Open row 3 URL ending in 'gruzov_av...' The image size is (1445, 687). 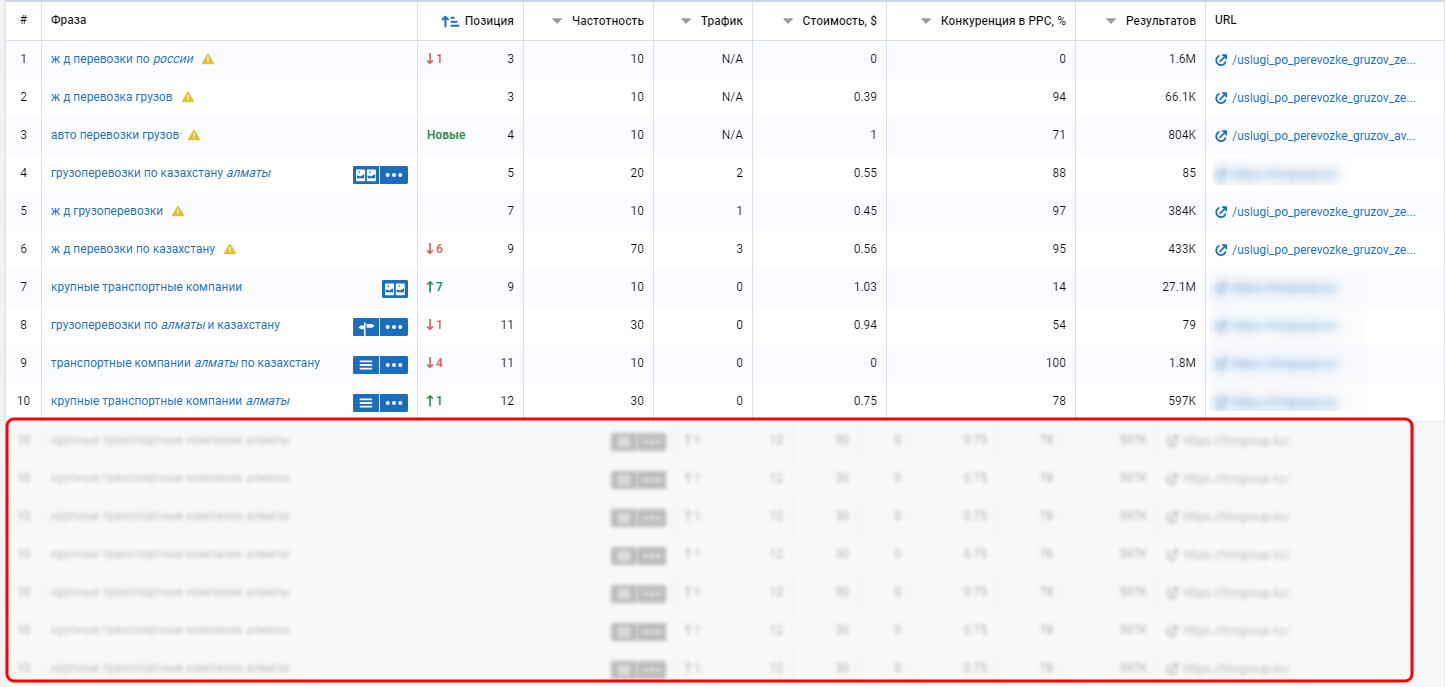[1323, 136]
